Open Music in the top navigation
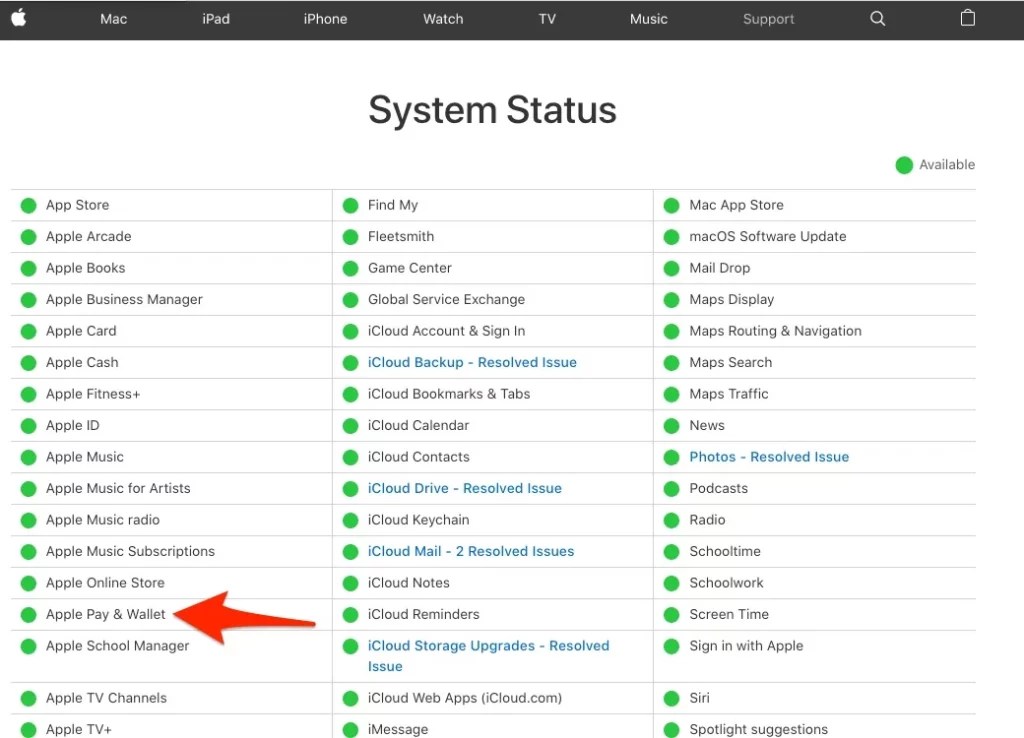Image resolution: width=1024 pixels, height=738 pixels. click(648, 19)
